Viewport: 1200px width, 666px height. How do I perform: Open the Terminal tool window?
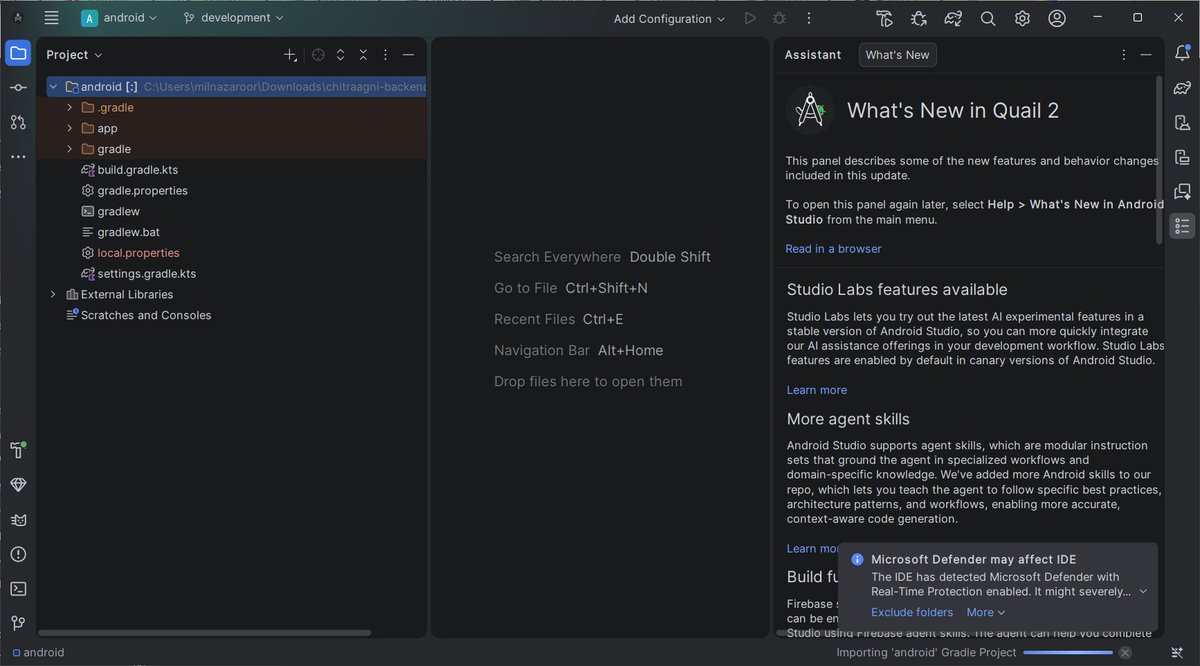pyautogui.click(x=18, y=589)
